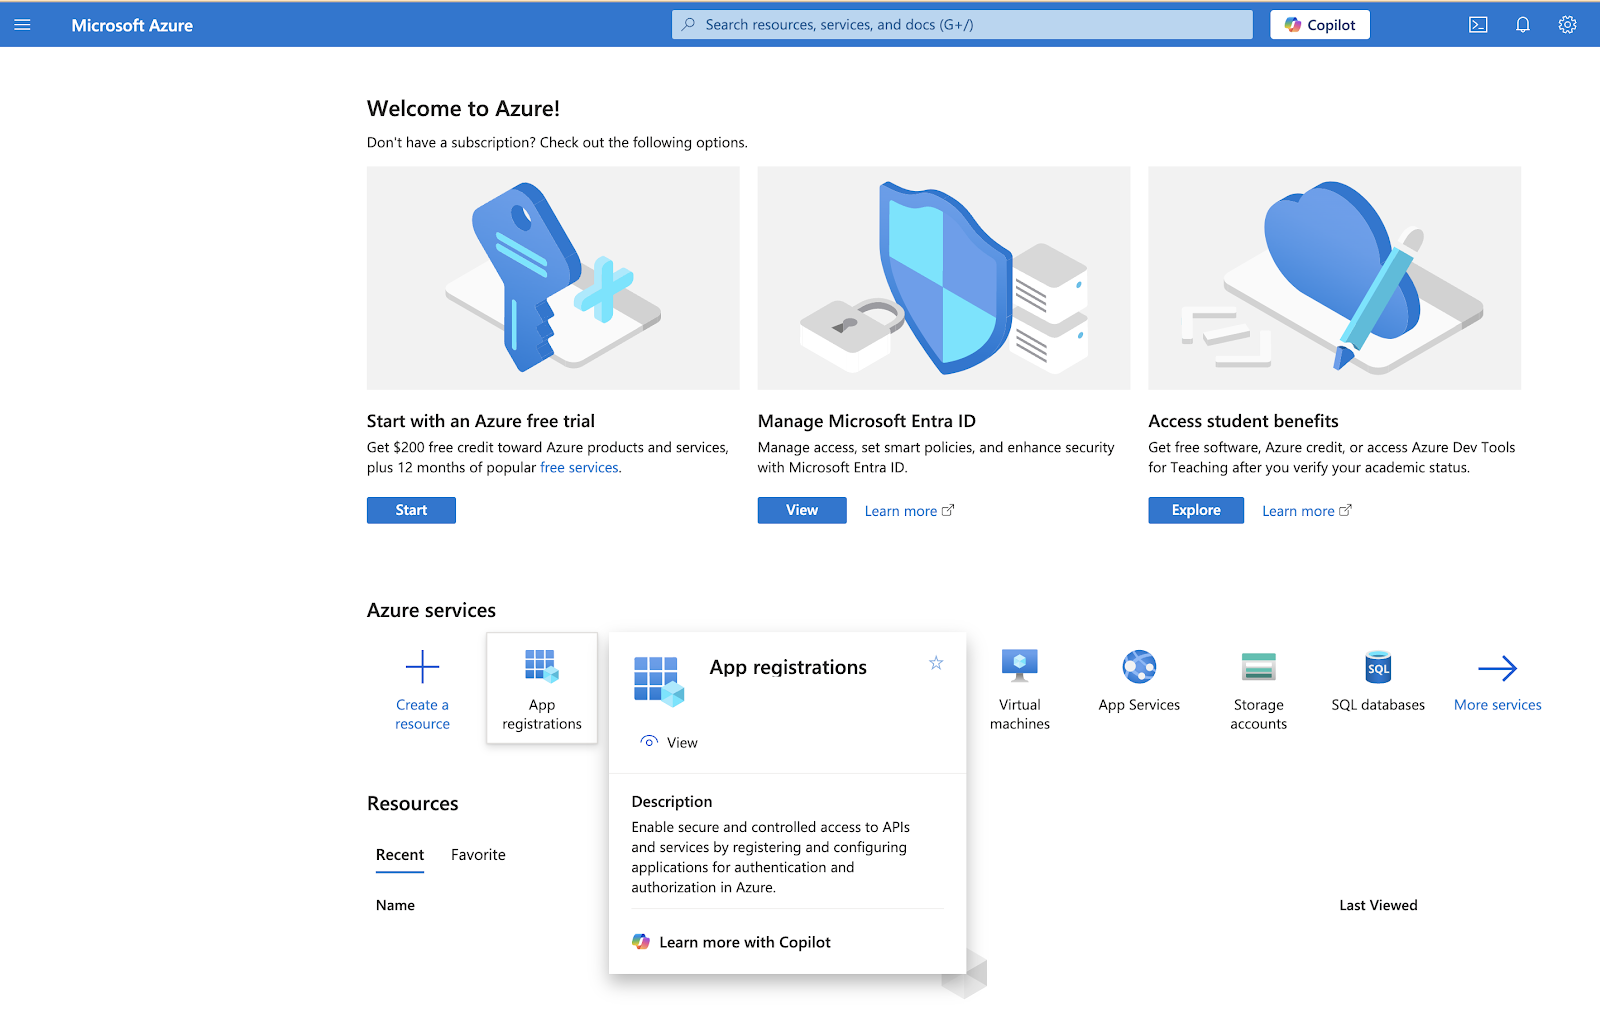The height and width of the screenshot is (1013, 1600).
Task: Click the Azure services heading
Action: 431,610
